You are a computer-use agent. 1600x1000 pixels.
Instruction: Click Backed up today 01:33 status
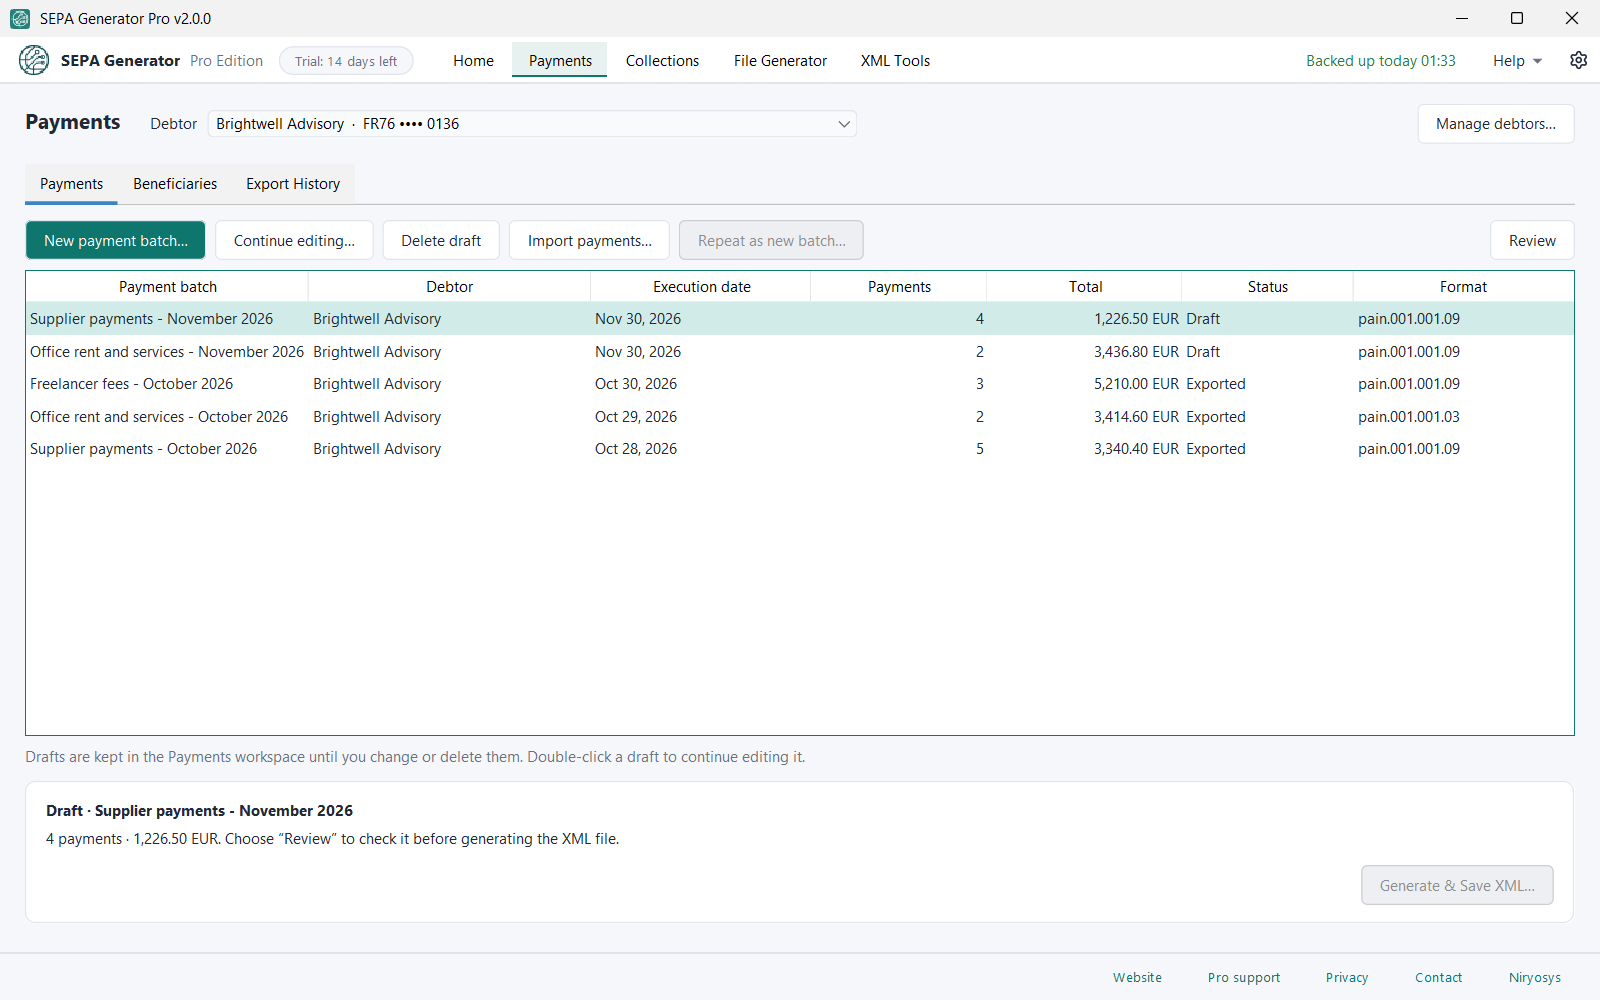tap(1380, 61)
